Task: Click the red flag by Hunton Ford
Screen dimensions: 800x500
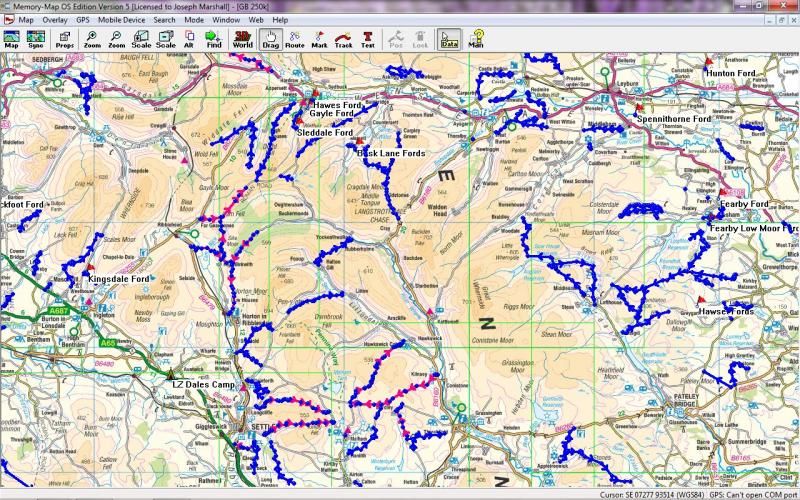Action: [709, 62]
